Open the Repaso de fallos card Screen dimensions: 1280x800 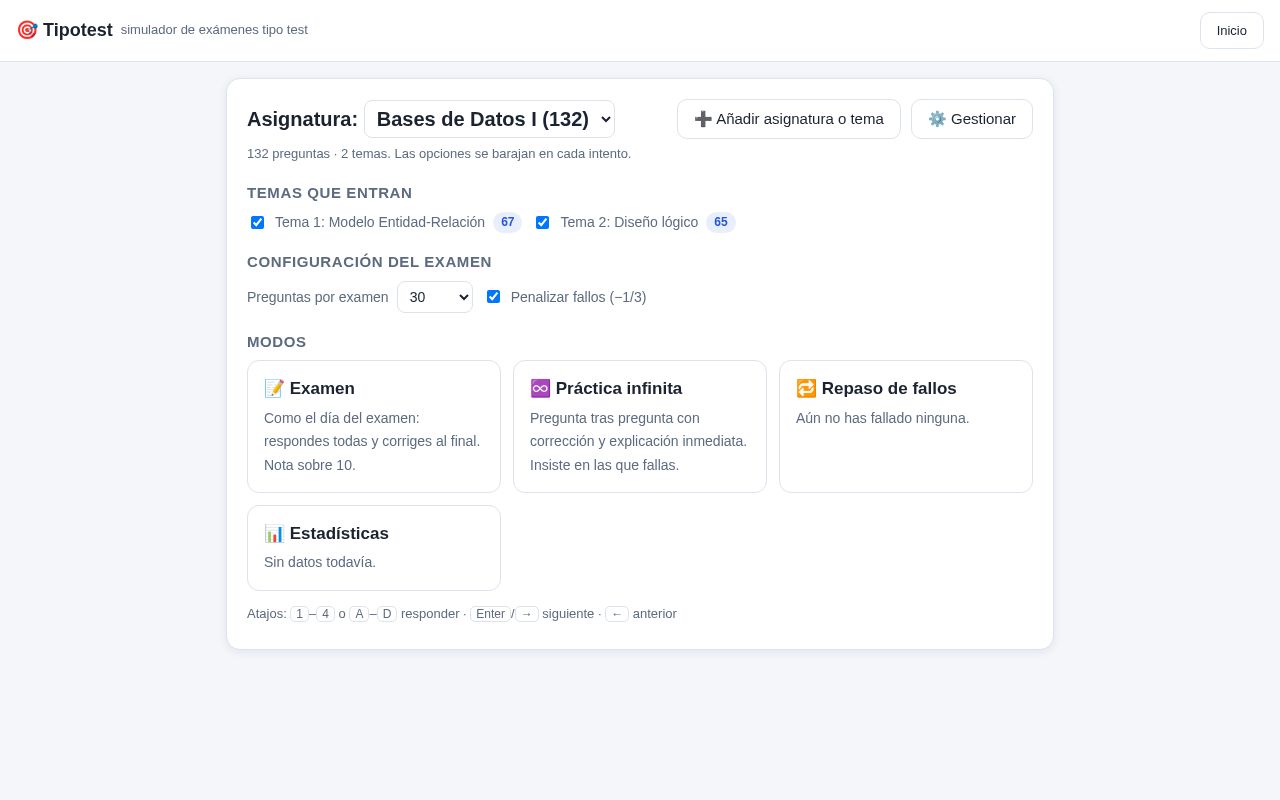pos(906,426)
